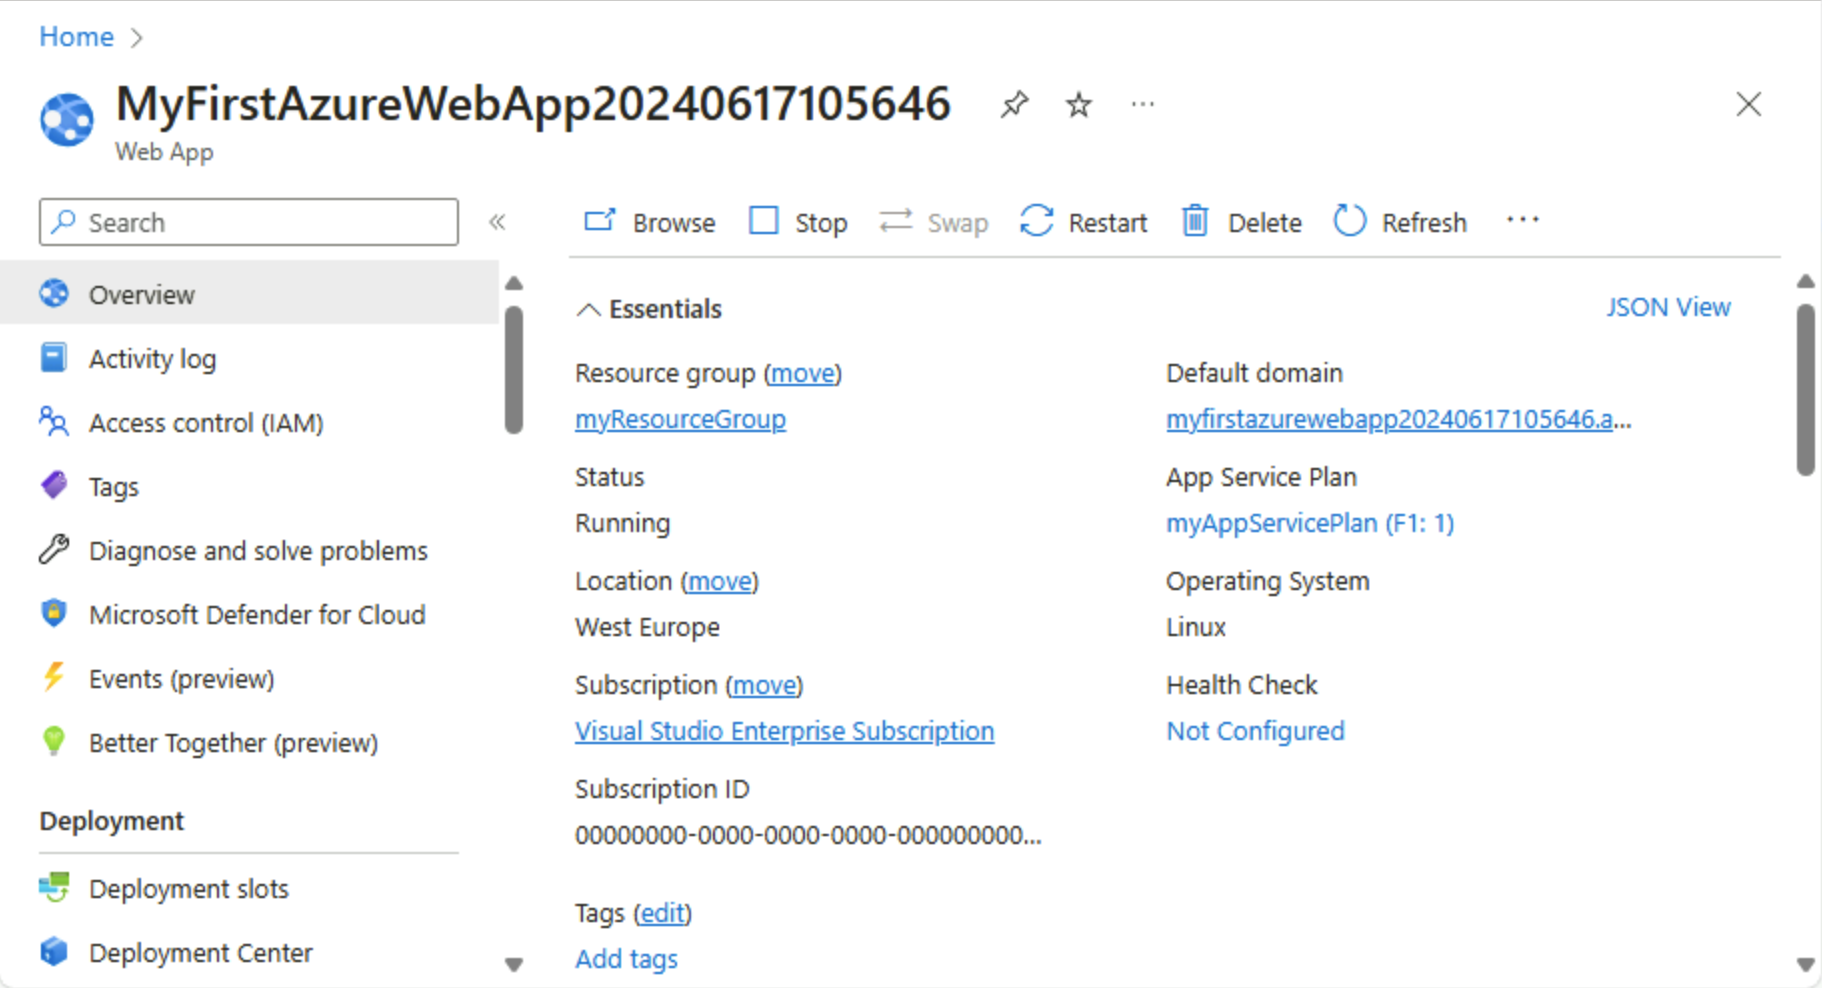Collapse the Essentials section

589,310
